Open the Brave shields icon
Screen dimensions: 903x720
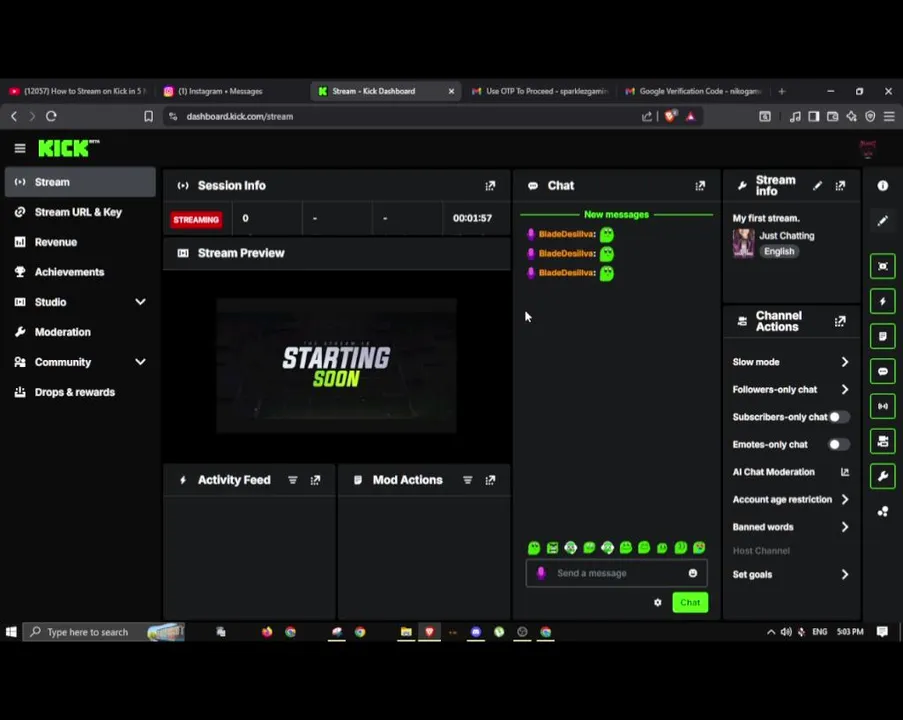670,116
